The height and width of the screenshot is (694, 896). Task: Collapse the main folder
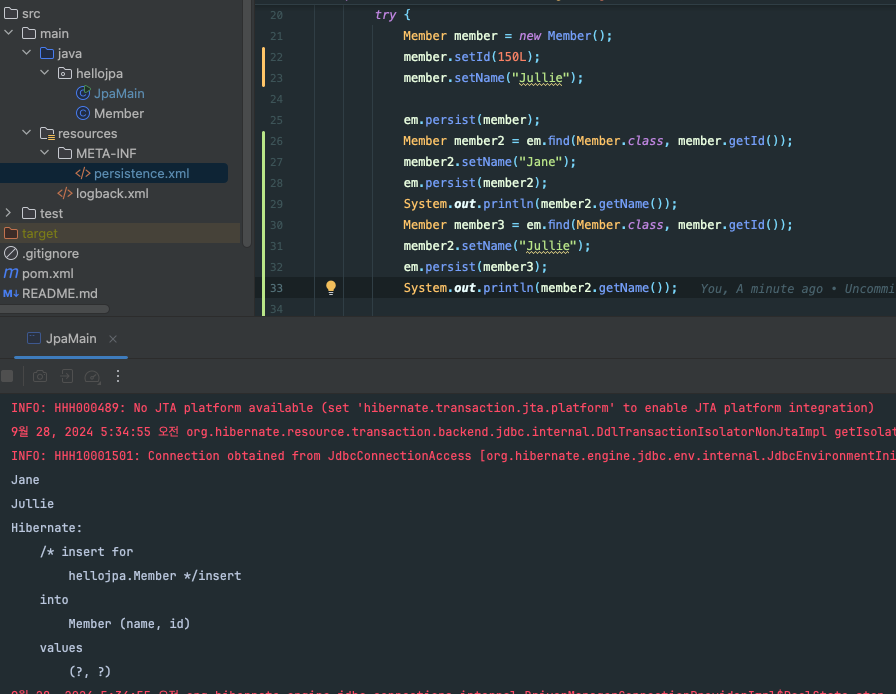coord(9,33)
